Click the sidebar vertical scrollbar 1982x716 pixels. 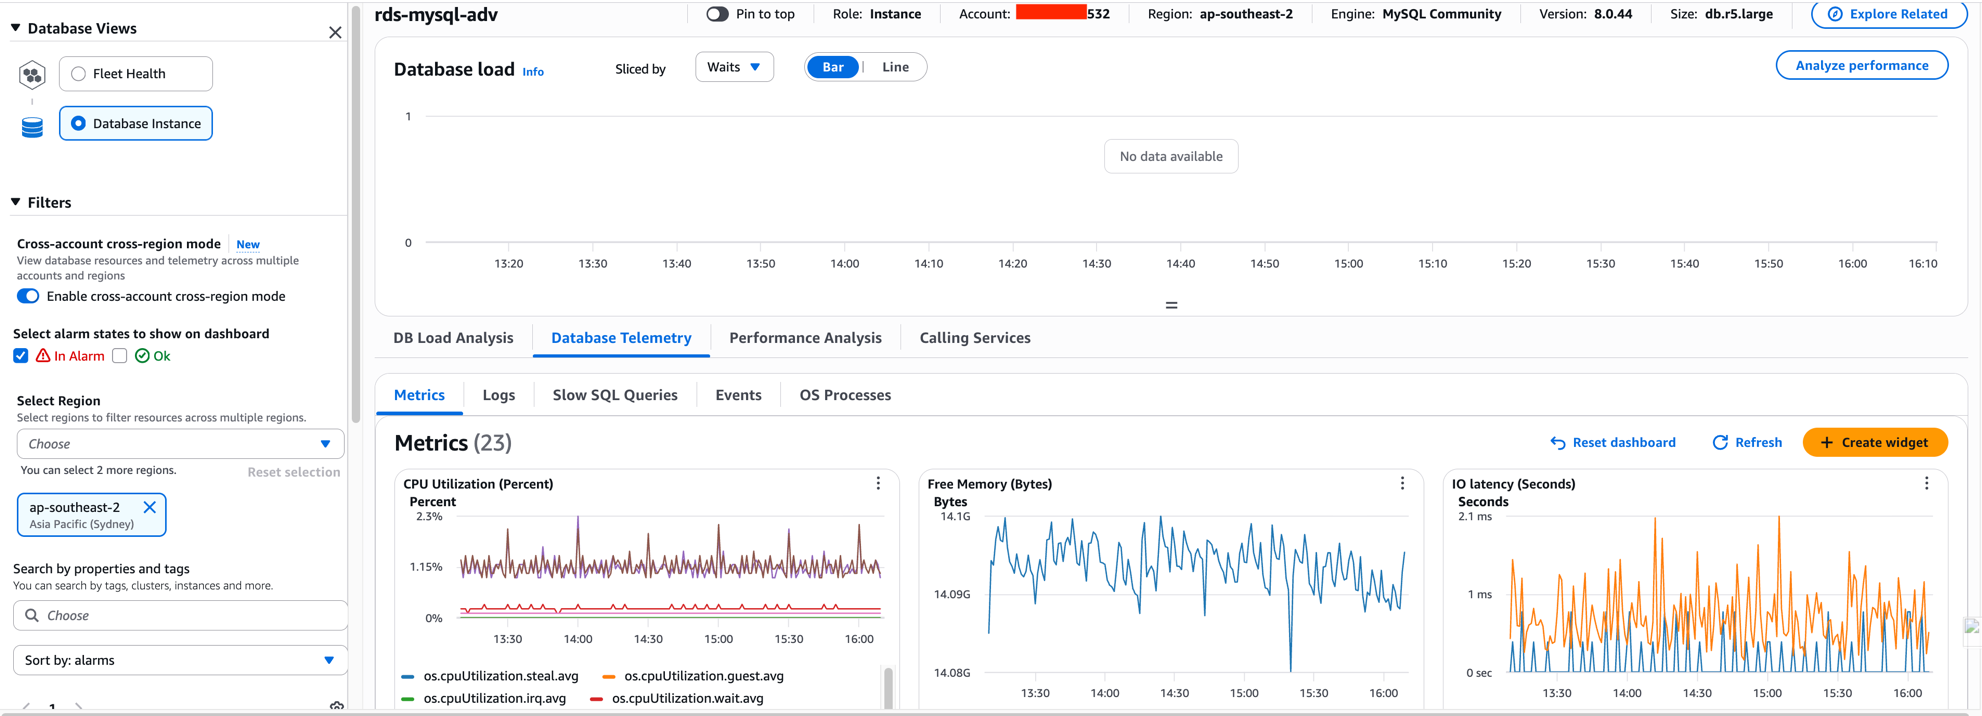pos(355,214)
